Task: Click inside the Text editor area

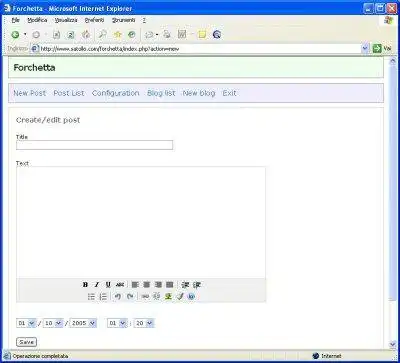Action: (x=141, y=222)
